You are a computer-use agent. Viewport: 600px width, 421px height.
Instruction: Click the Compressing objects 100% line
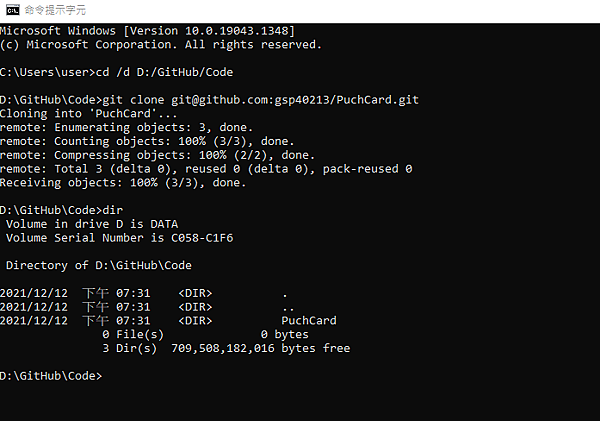(x=157, y=155)
